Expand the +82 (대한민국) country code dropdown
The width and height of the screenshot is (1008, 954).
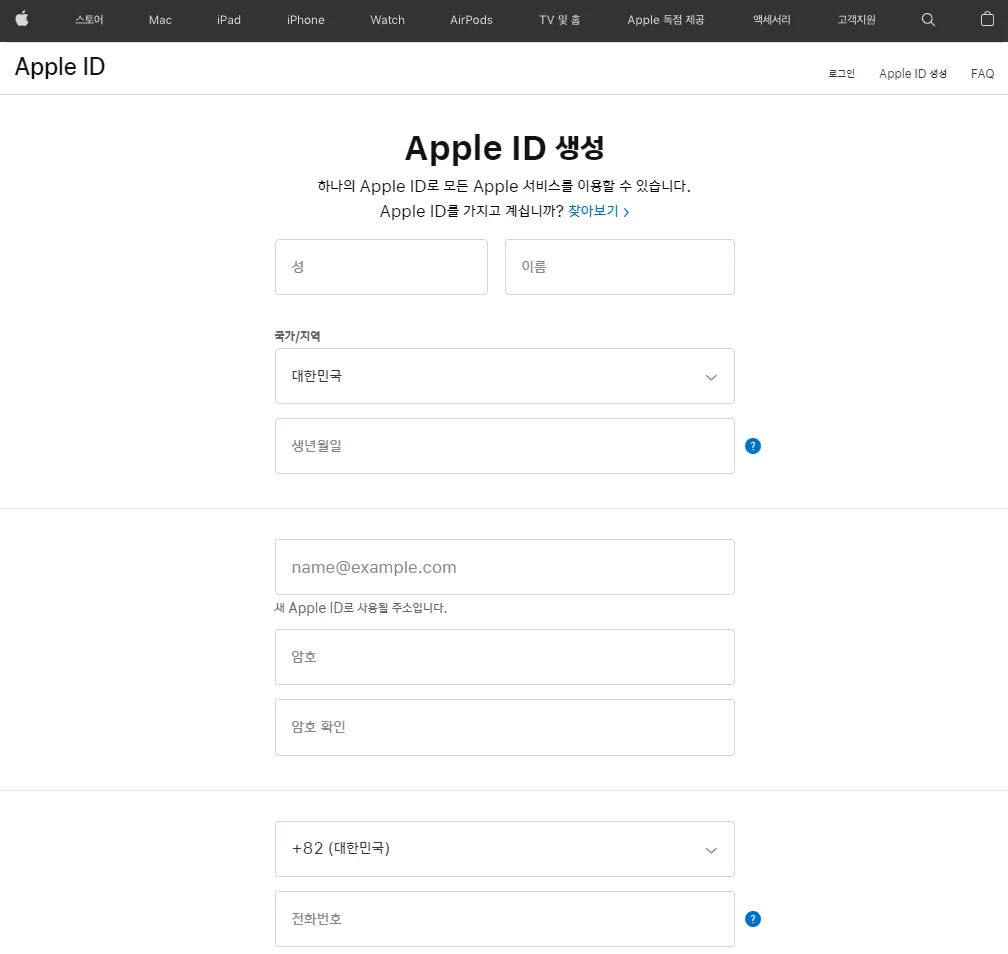coord(505,849)
